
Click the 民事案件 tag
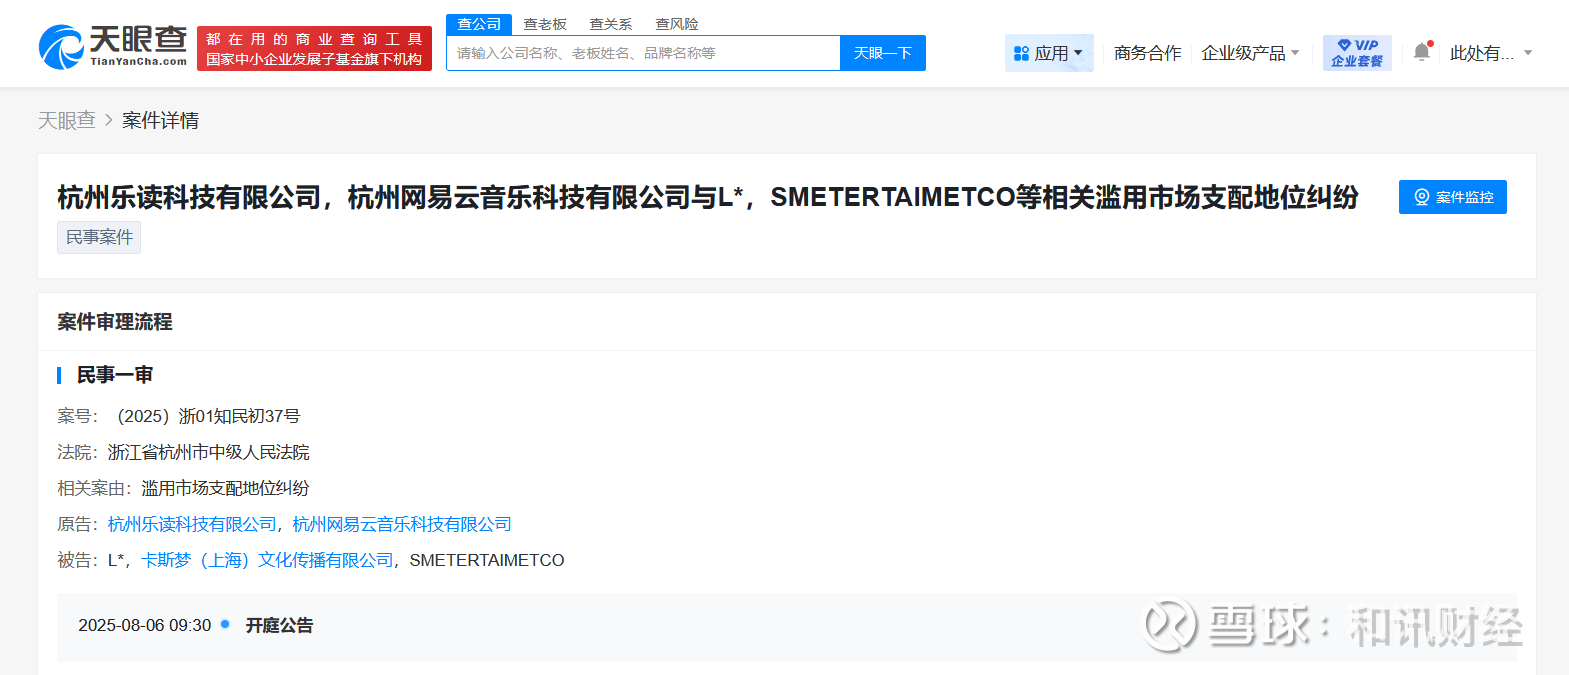[99, 237]
